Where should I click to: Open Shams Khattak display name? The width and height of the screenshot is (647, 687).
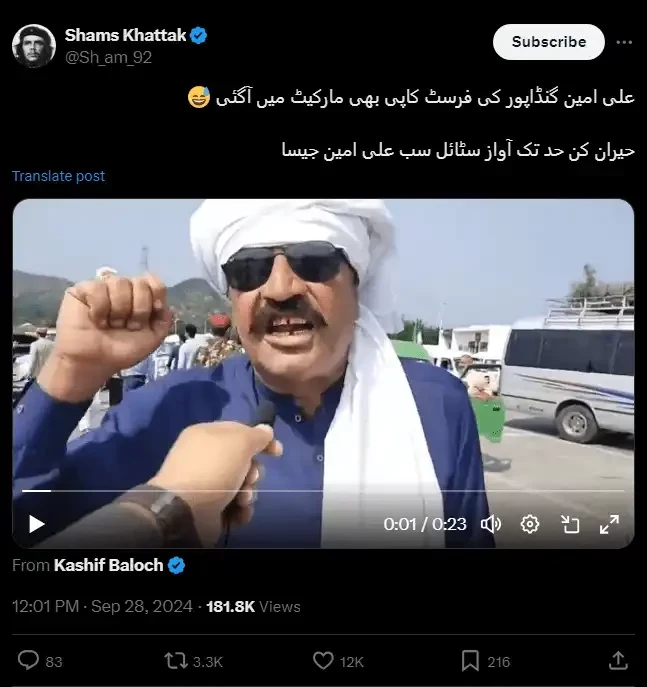point(125,35)
